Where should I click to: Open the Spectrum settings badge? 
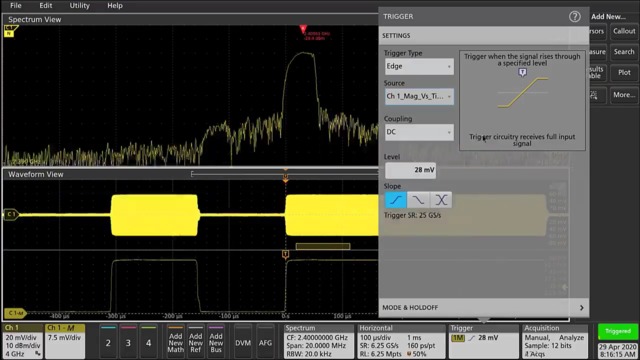coord(319,341)
